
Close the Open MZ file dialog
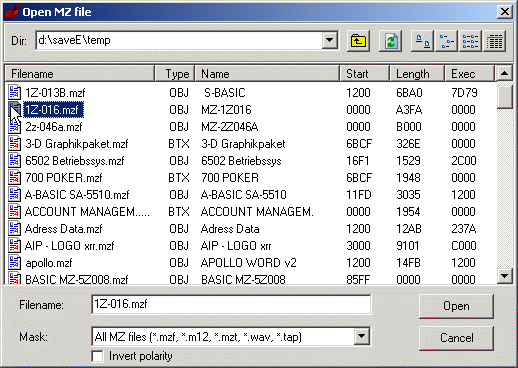(504, 12)
